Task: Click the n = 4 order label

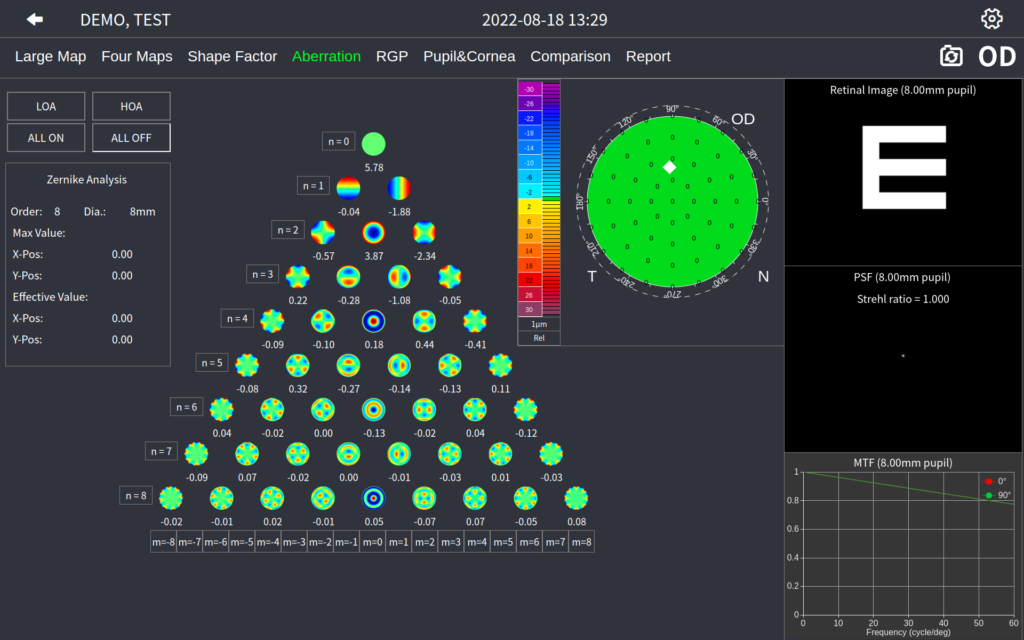Action: click(237, 318)
